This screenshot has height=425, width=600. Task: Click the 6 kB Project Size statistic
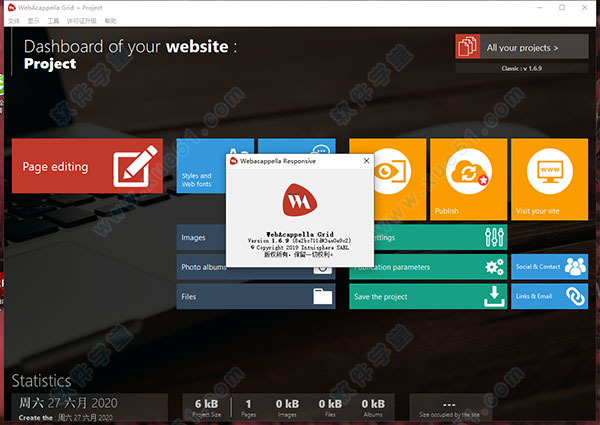[207, 408]
